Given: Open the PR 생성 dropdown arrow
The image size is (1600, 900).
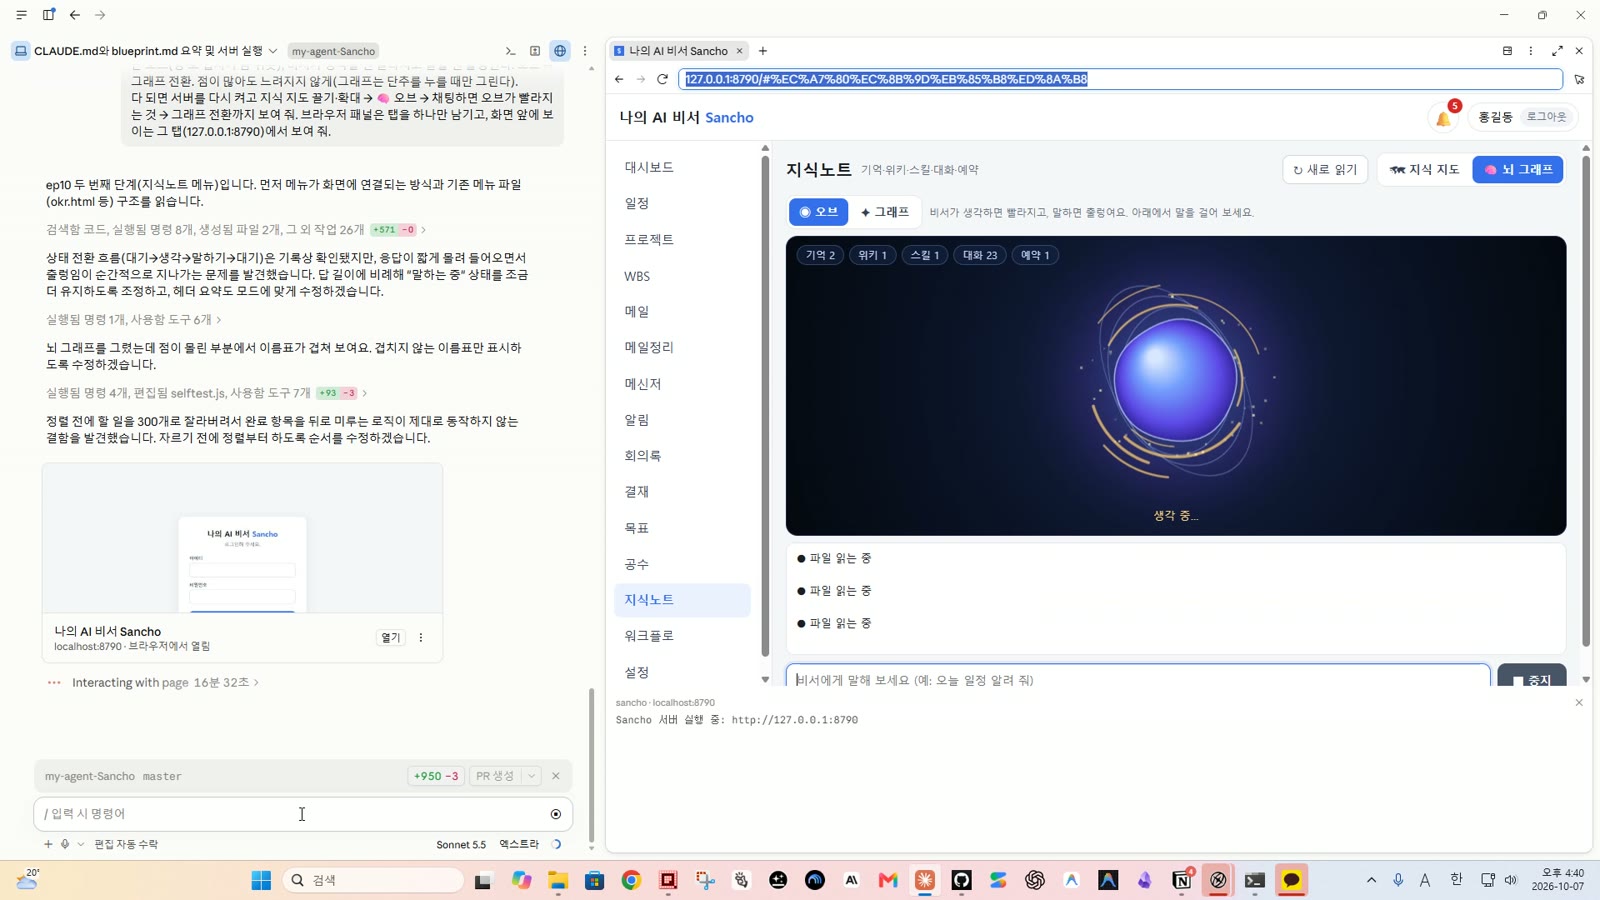Looking at the screenshot, I should tap(532, 776).
